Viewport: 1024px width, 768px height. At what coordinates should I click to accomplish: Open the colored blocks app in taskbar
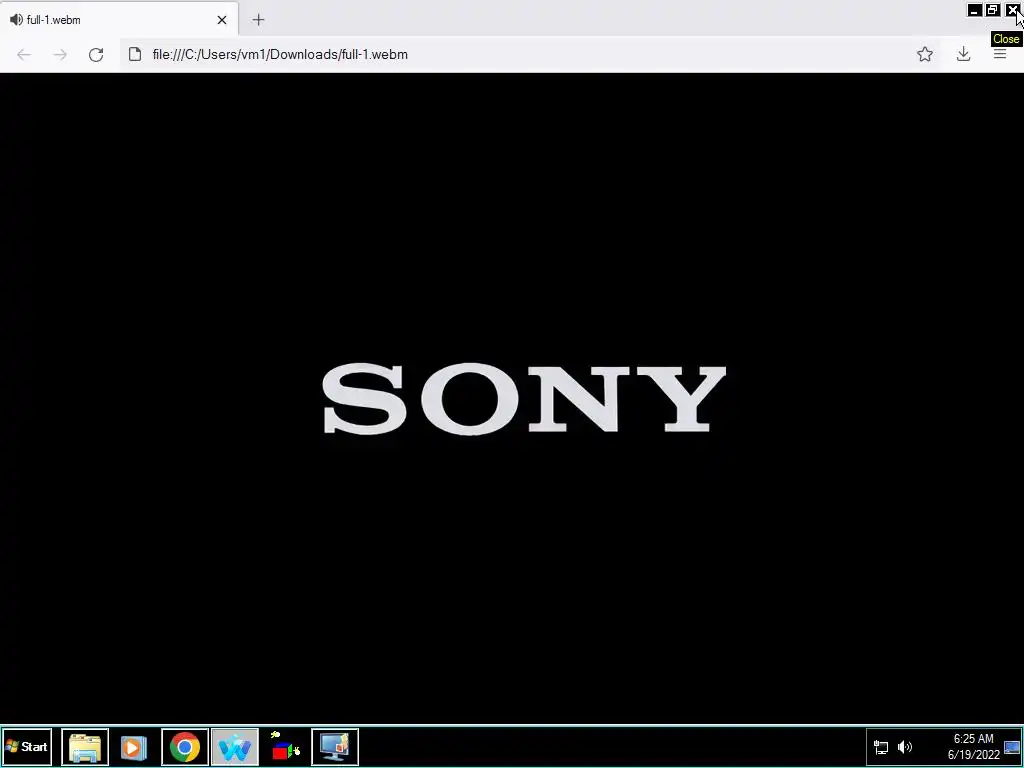coord(285,746)
